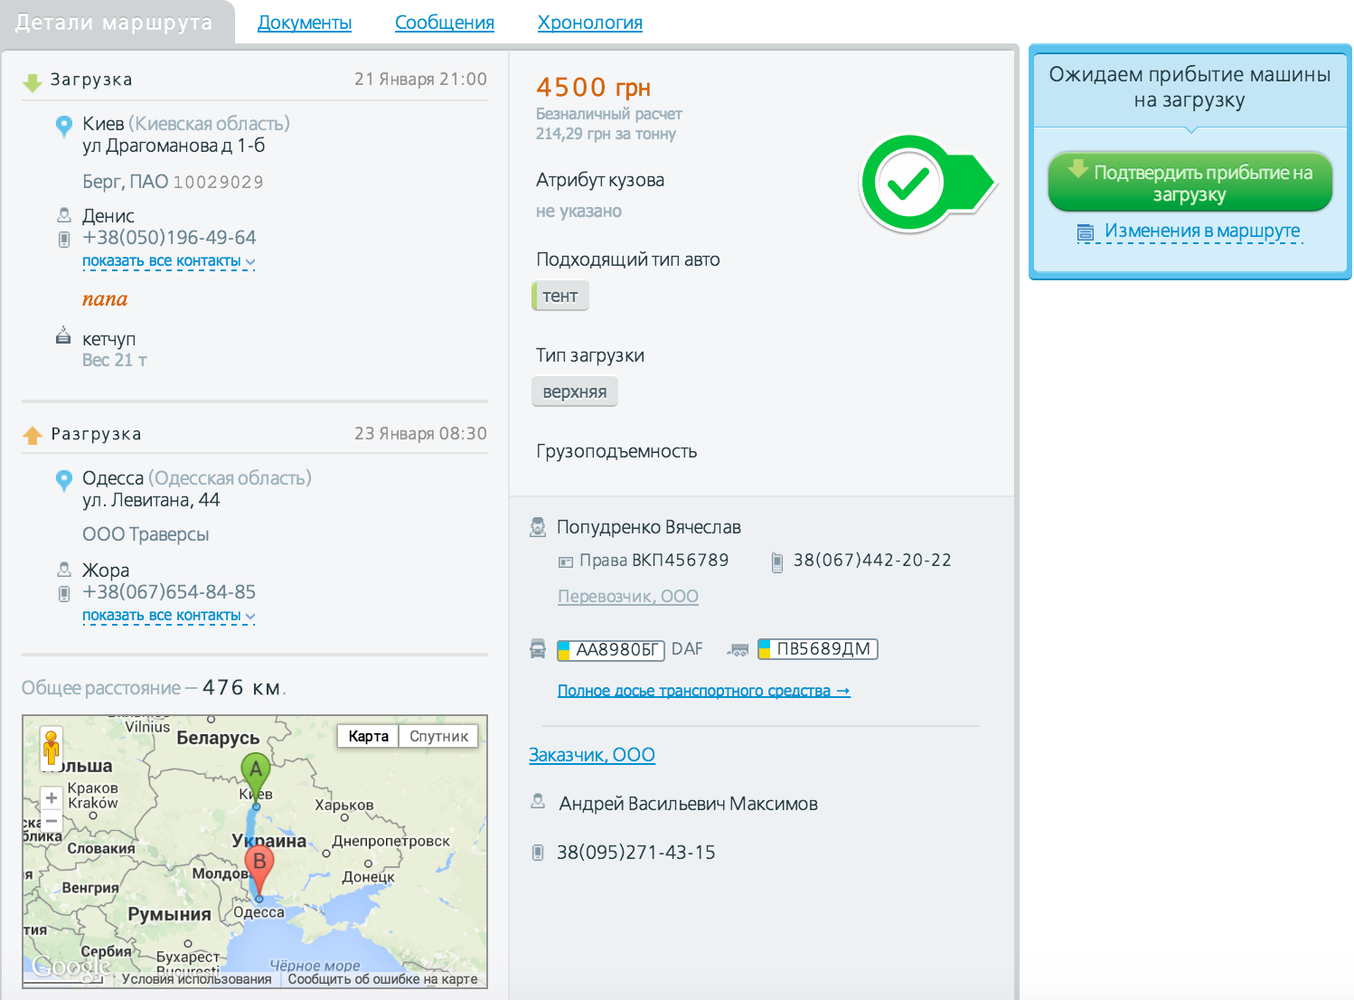
Task: Click the Киев location pin icon
Action: (64, 126)
